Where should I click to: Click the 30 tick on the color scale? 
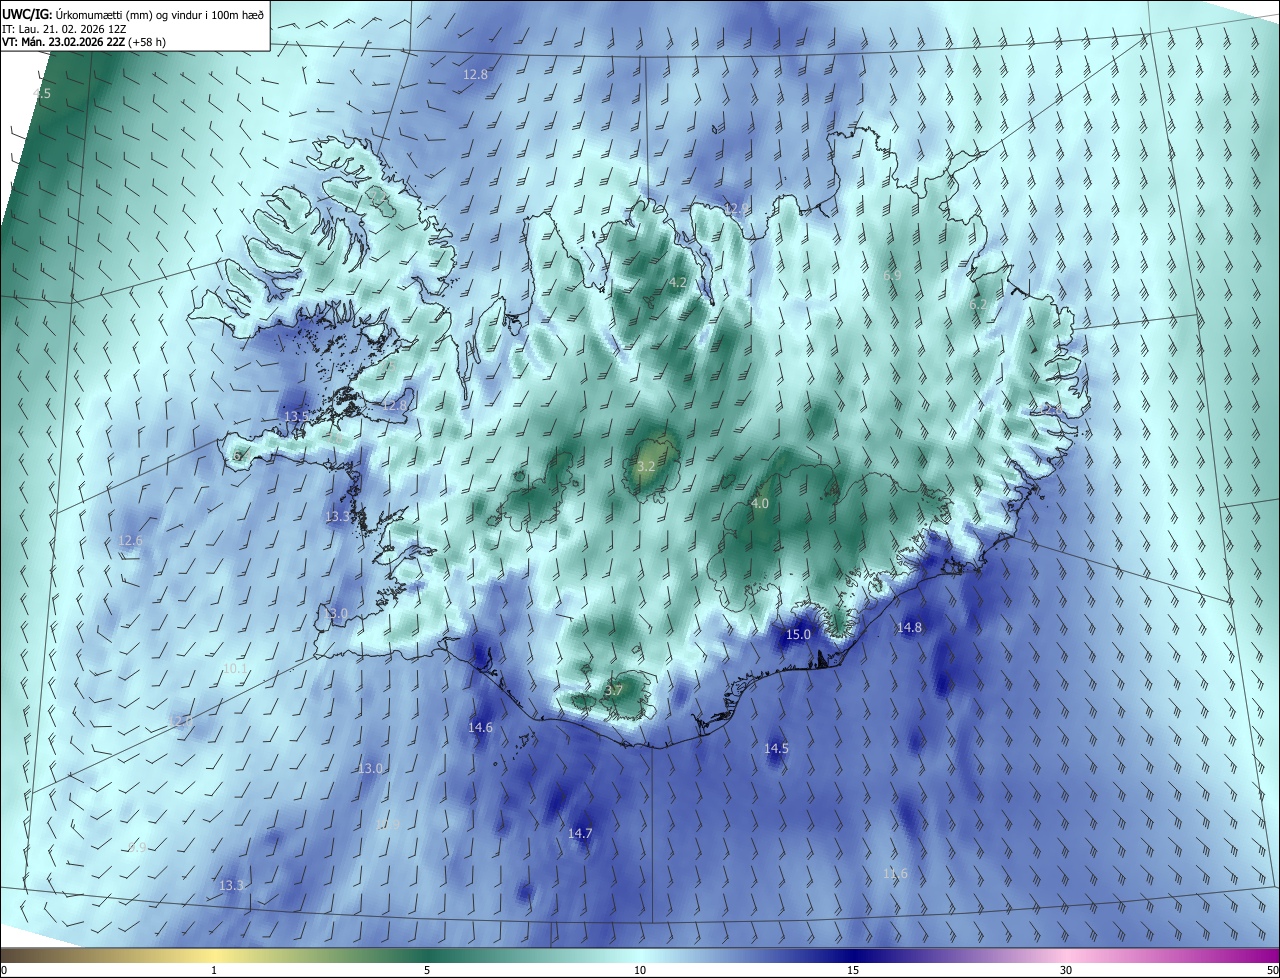tap(1066, 970)
